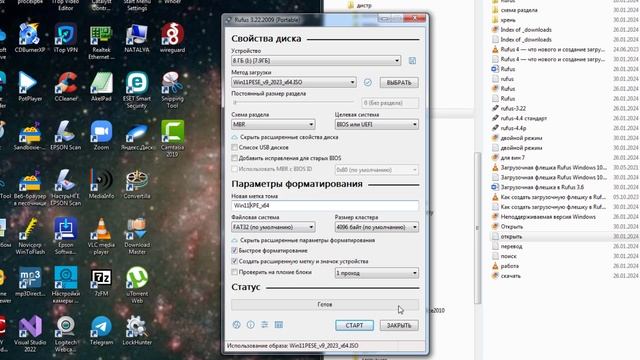The image size is (640, 360).
Task: Select для вин 7 item in Explorer
Action: [x=508, y=158]
